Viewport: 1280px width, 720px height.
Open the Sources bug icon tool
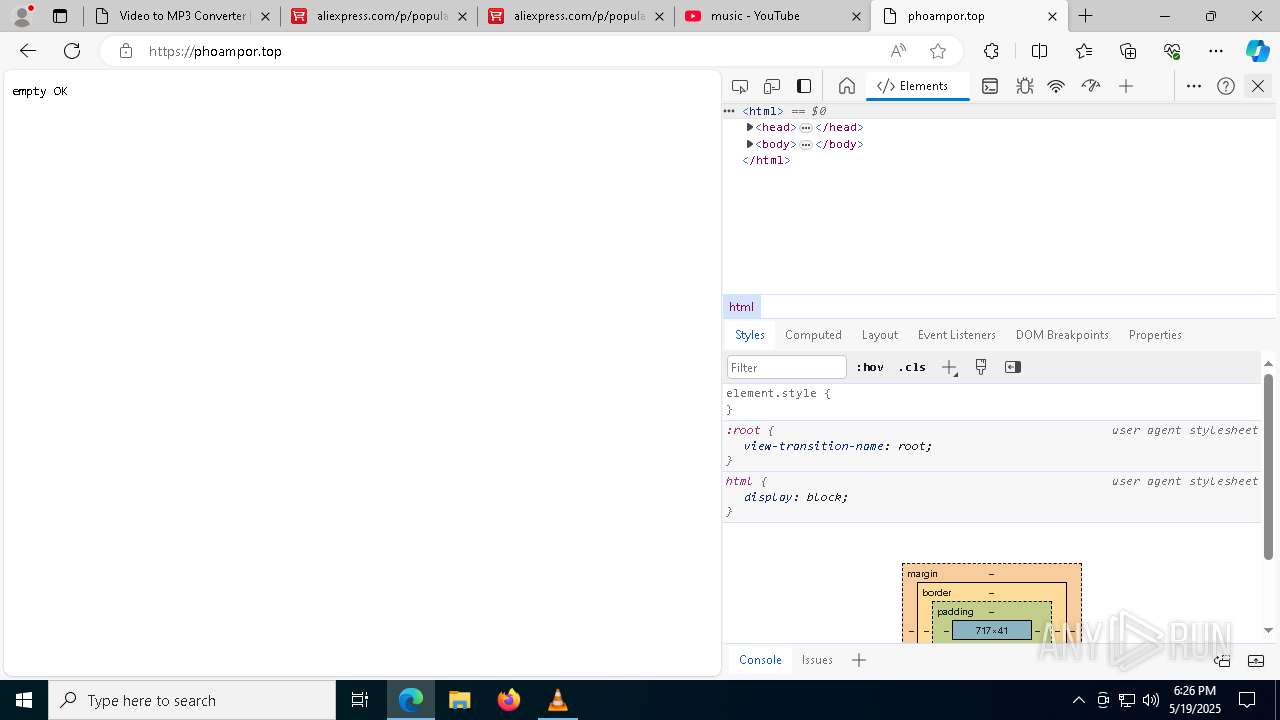[1025, 86]
